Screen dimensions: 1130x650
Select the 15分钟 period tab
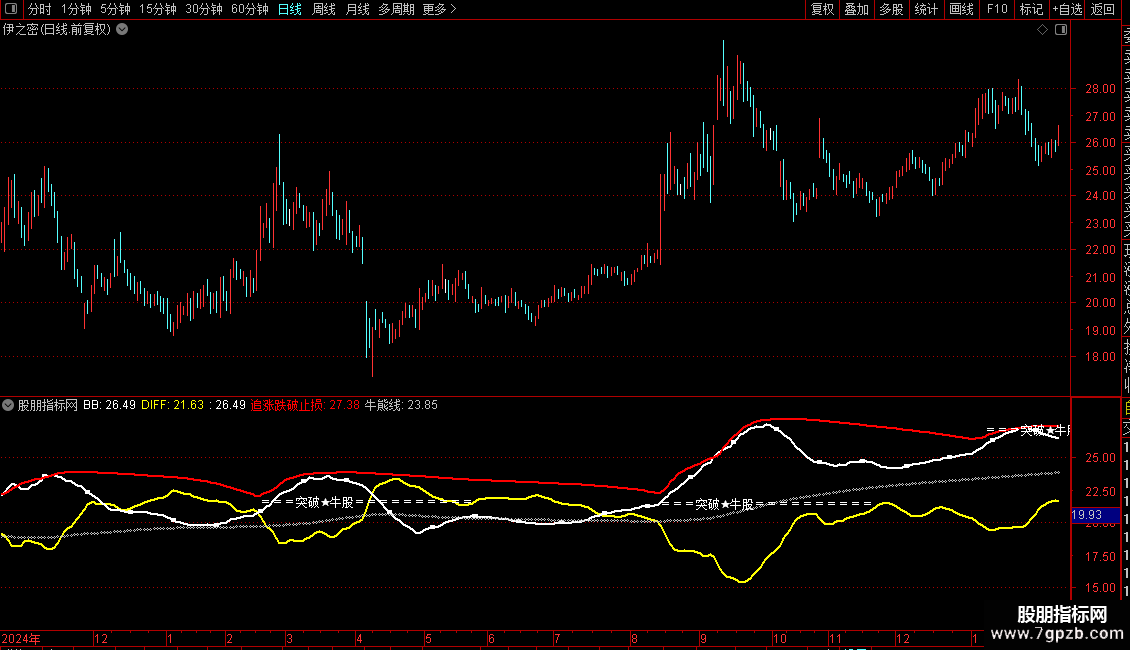[158, 9]
